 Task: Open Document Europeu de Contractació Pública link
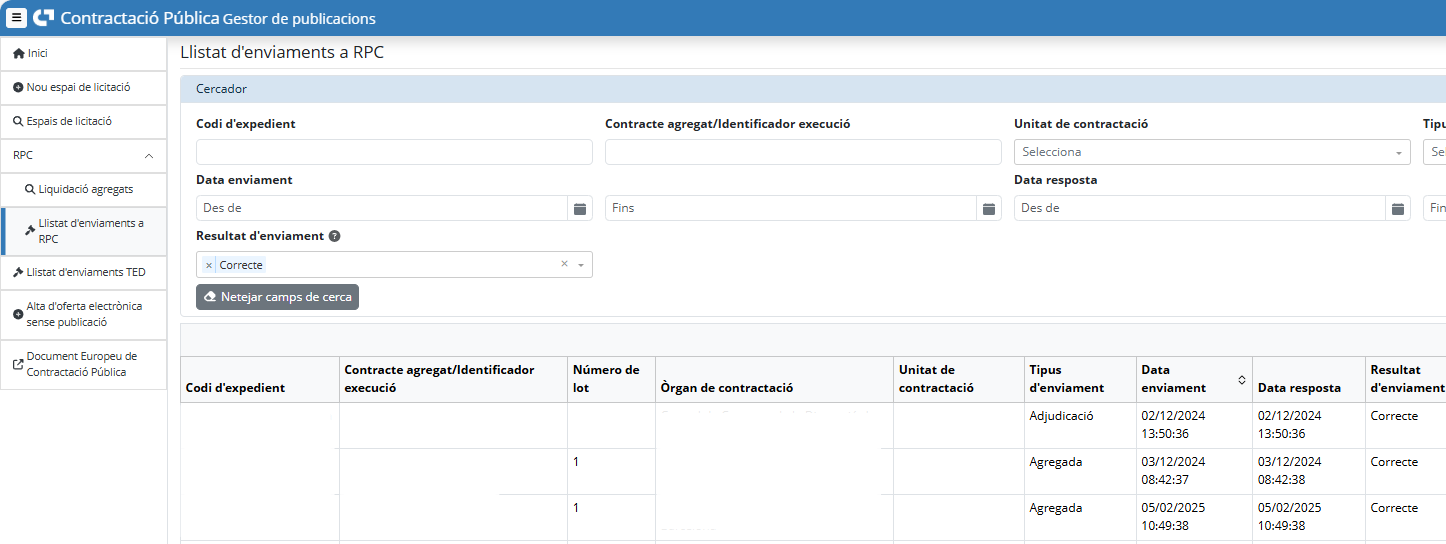81,364
